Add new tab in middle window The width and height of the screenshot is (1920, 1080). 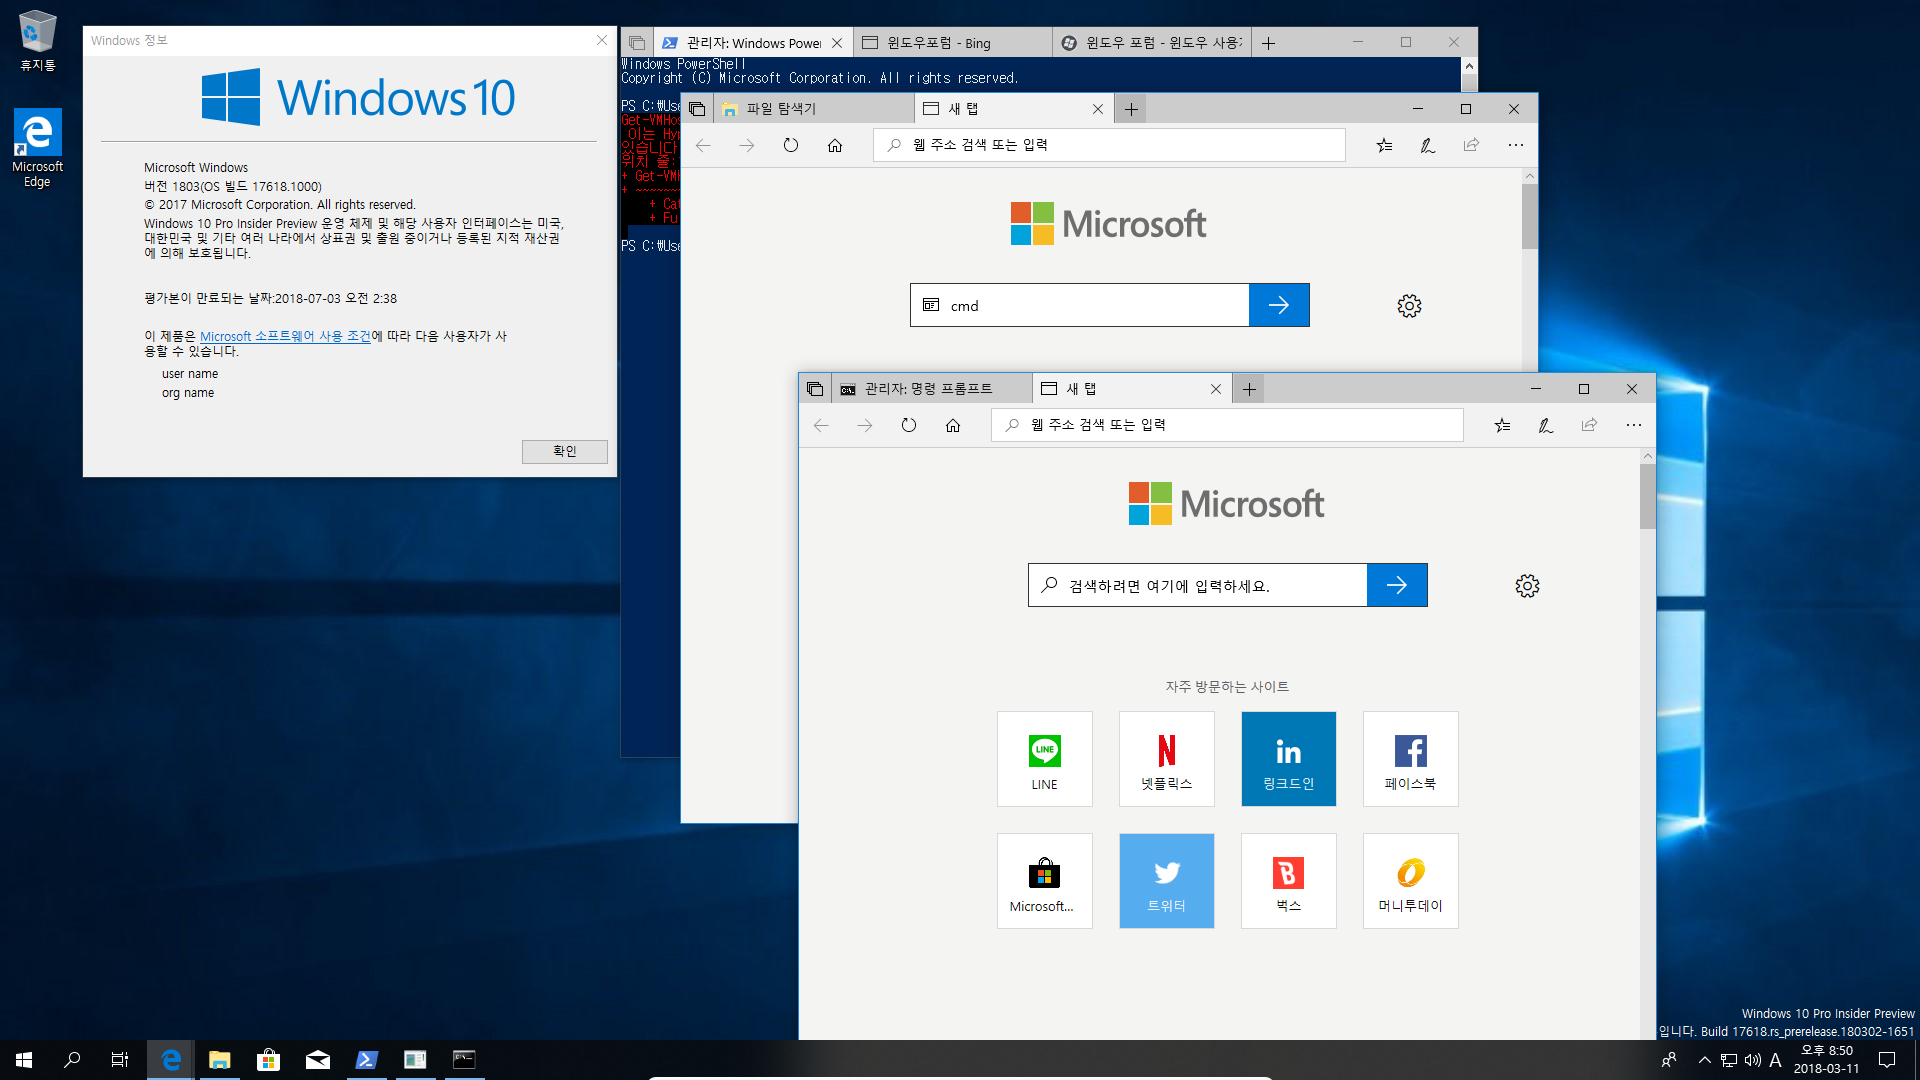point(1131,109)
